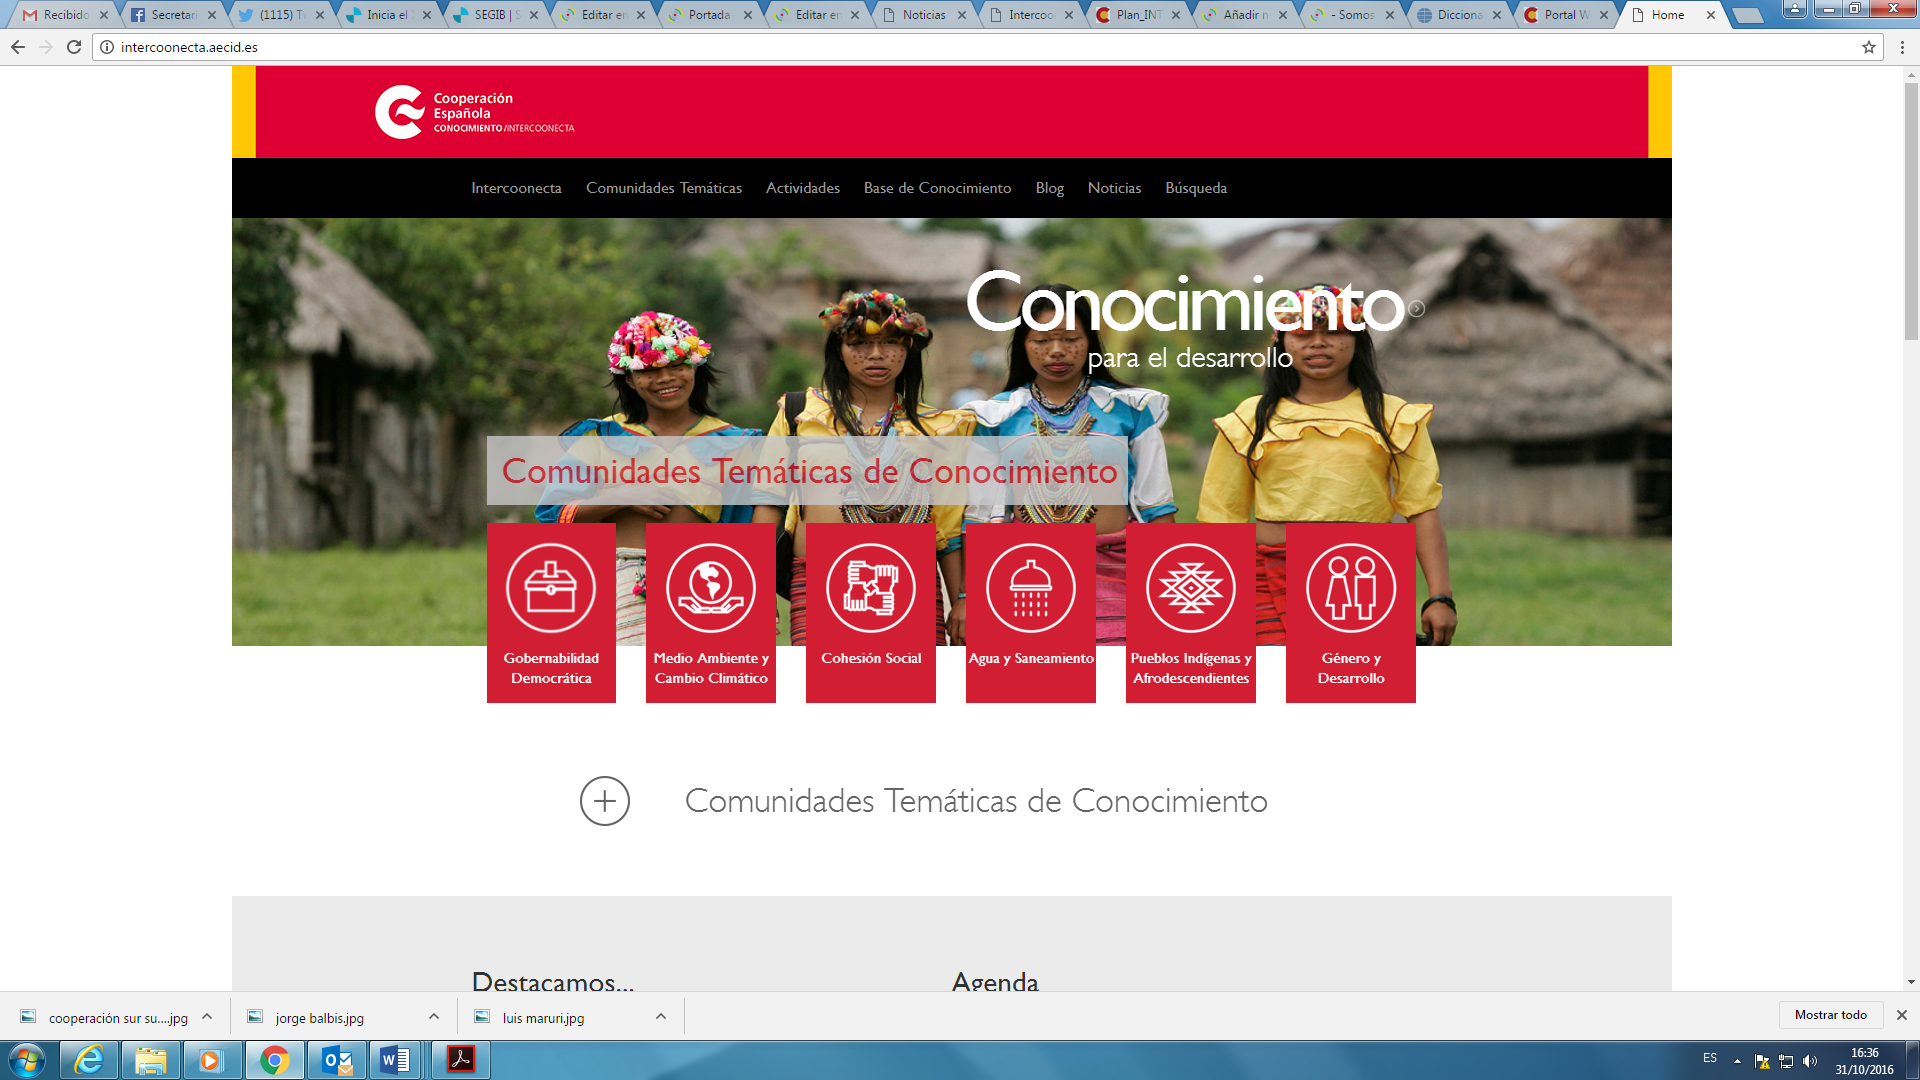The image size is (1920, 1080).
Task: Open Blog menu item
Action: pos(1050,188)
